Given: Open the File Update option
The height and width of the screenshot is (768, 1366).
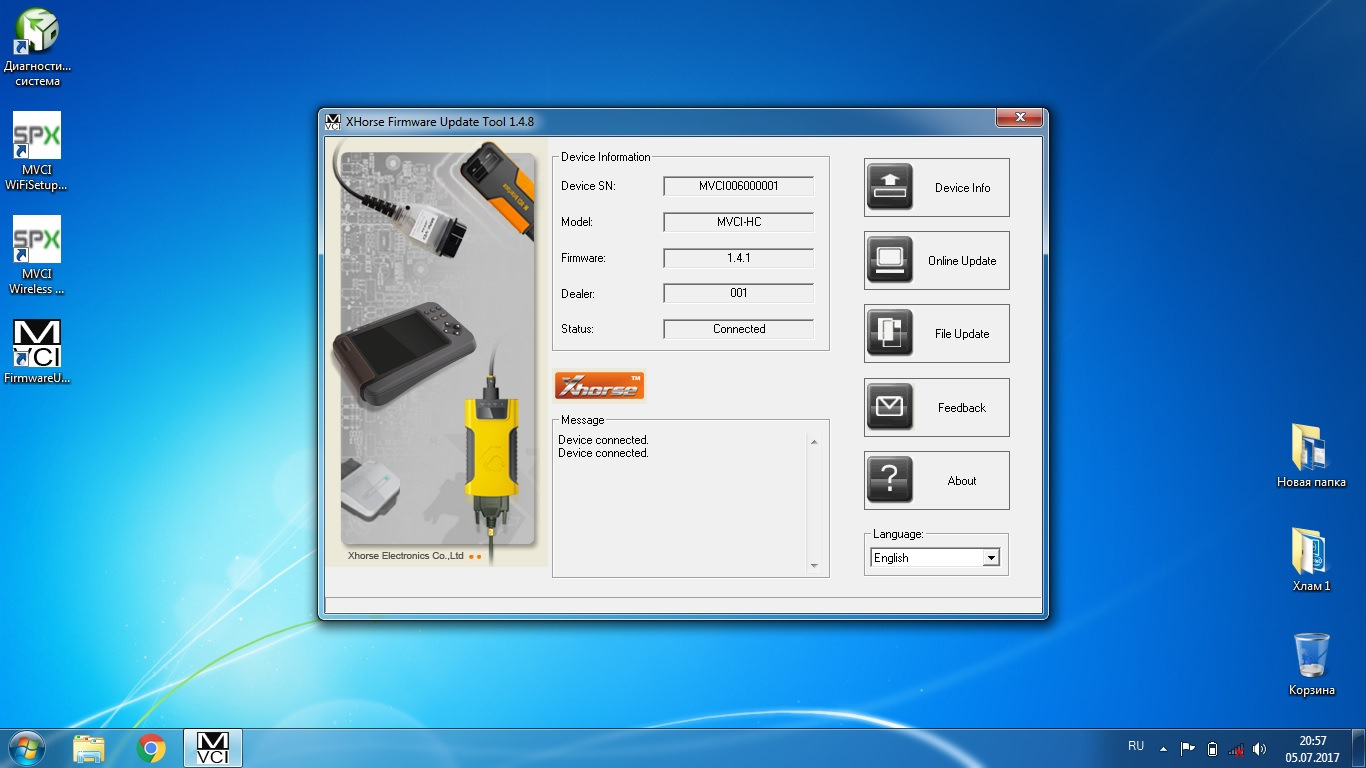Looking at the screenshot, I should (x=937, y=334).
